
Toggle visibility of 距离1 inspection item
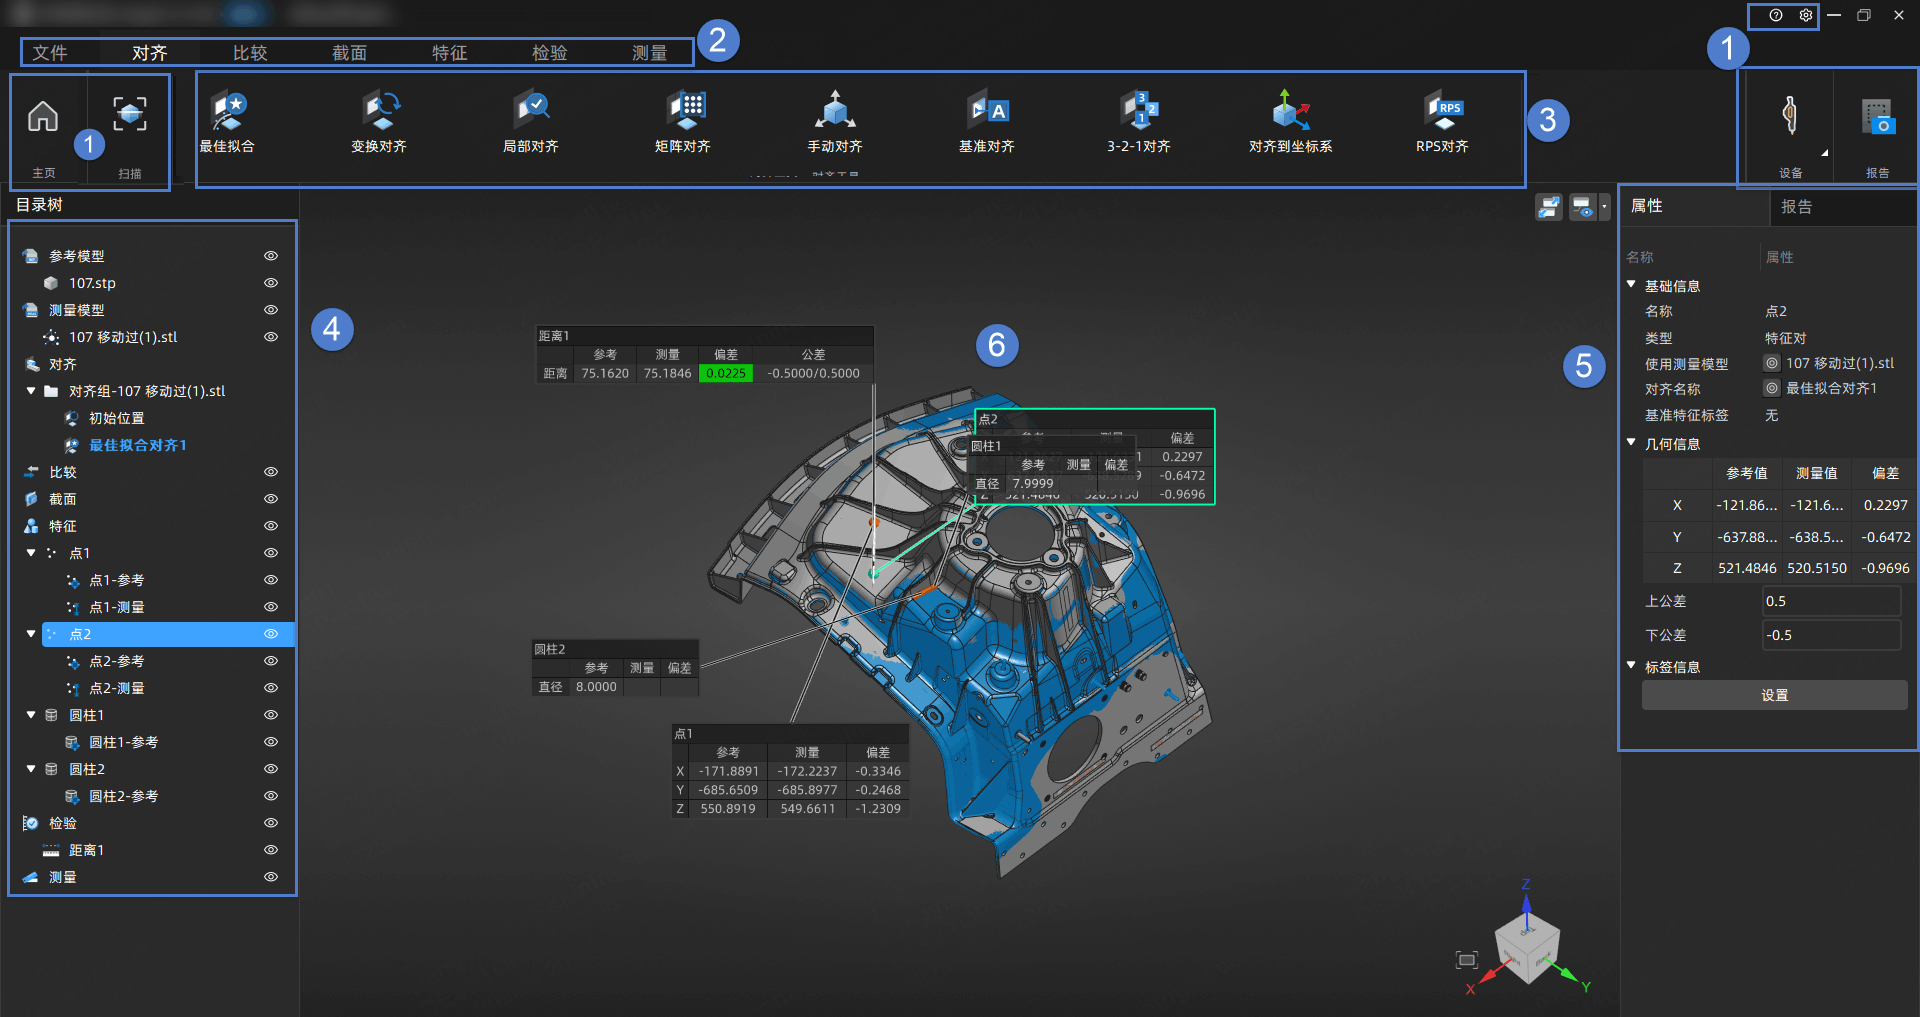271,850
